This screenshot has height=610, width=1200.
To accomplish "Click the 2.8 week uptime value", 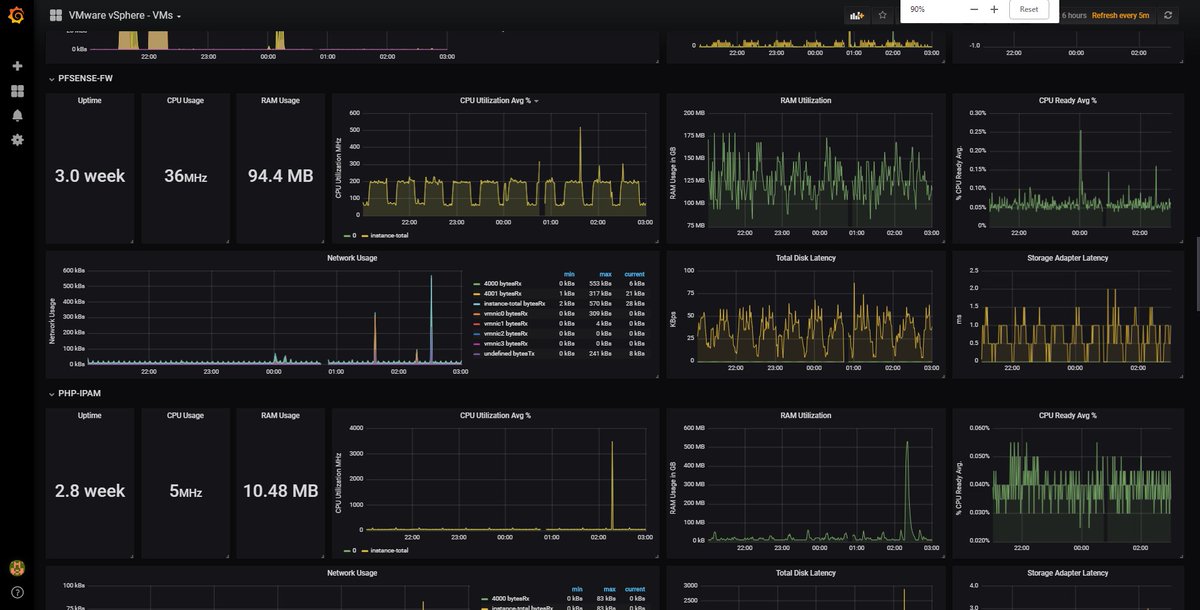I will pyautogui.click(x=90, y=491).
